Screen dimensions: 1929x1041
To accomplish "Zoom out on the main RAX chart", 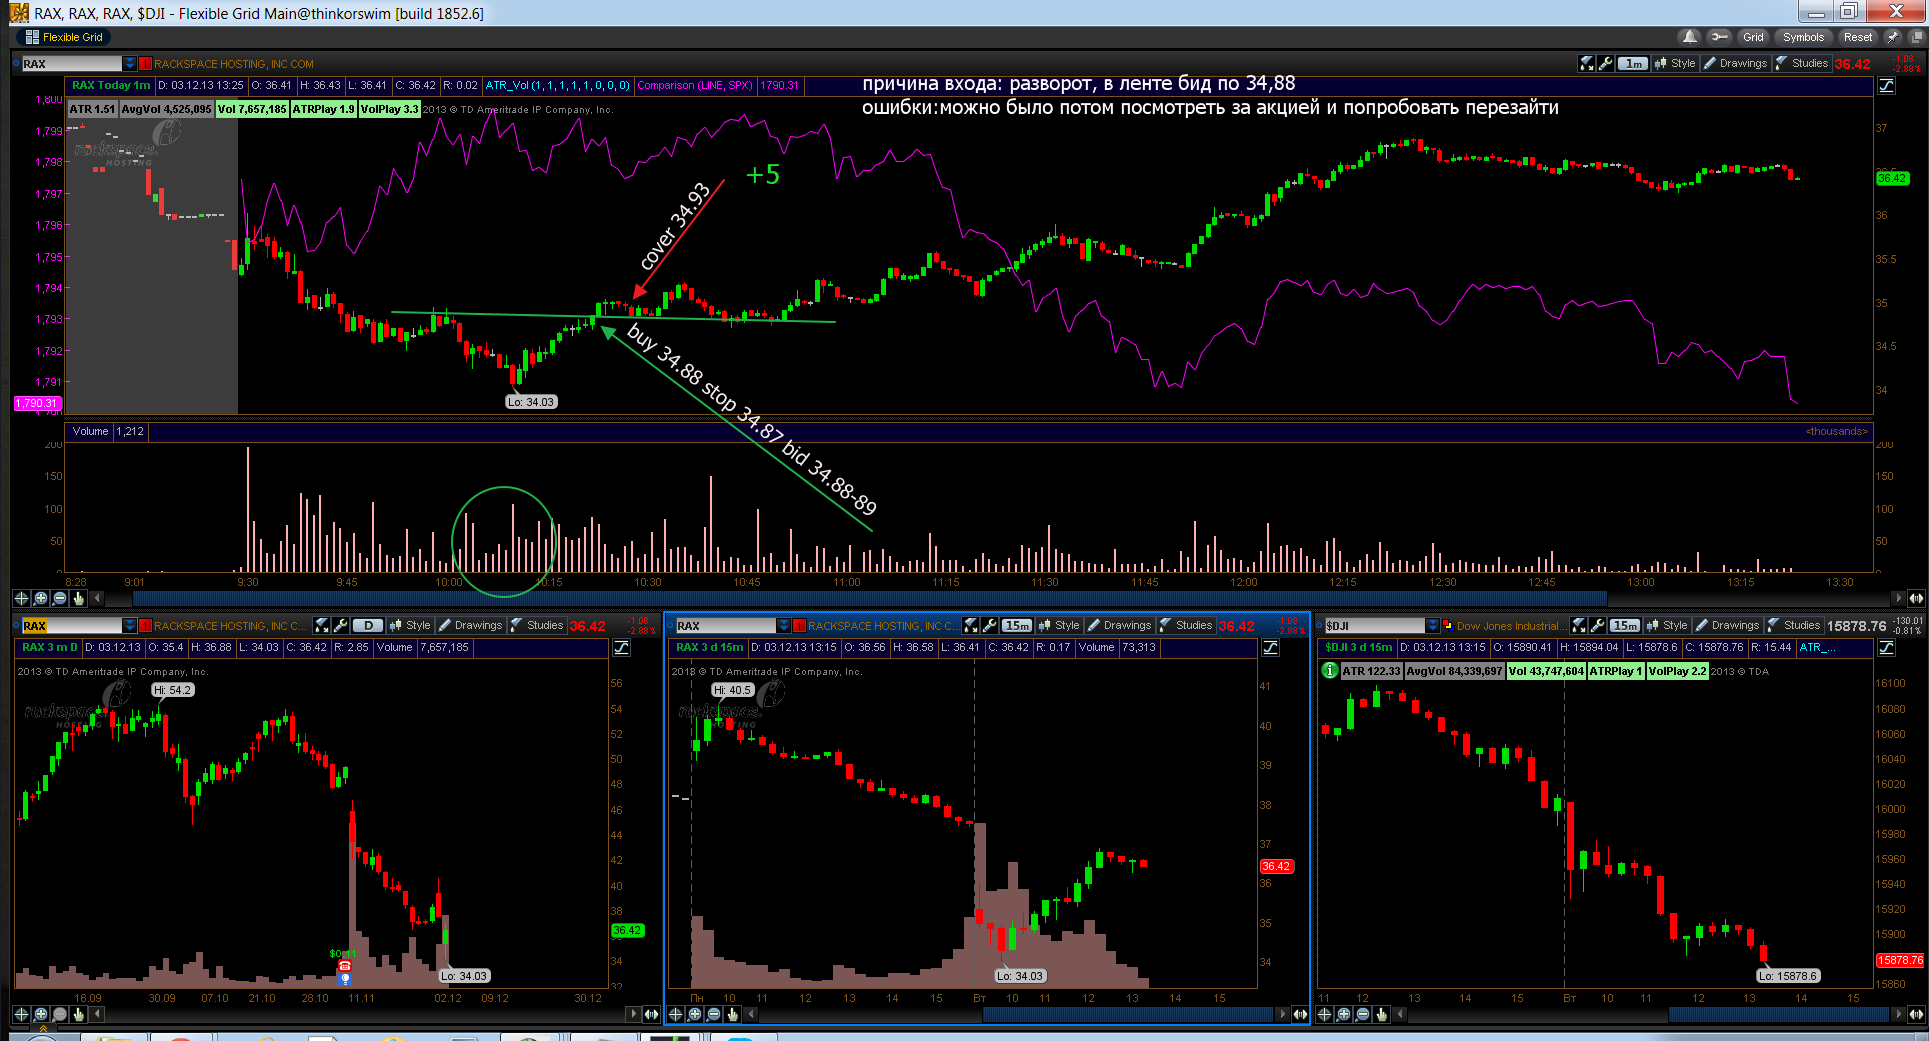I will click(x=59, y=598).
